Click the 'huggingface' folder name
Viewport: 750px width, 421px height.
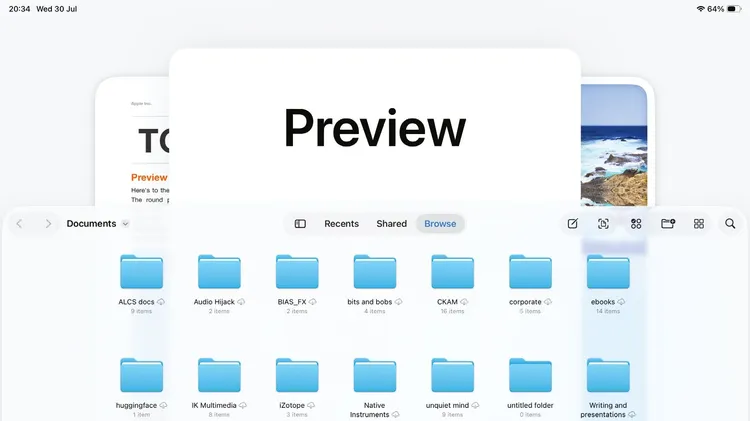coord(136,405)
